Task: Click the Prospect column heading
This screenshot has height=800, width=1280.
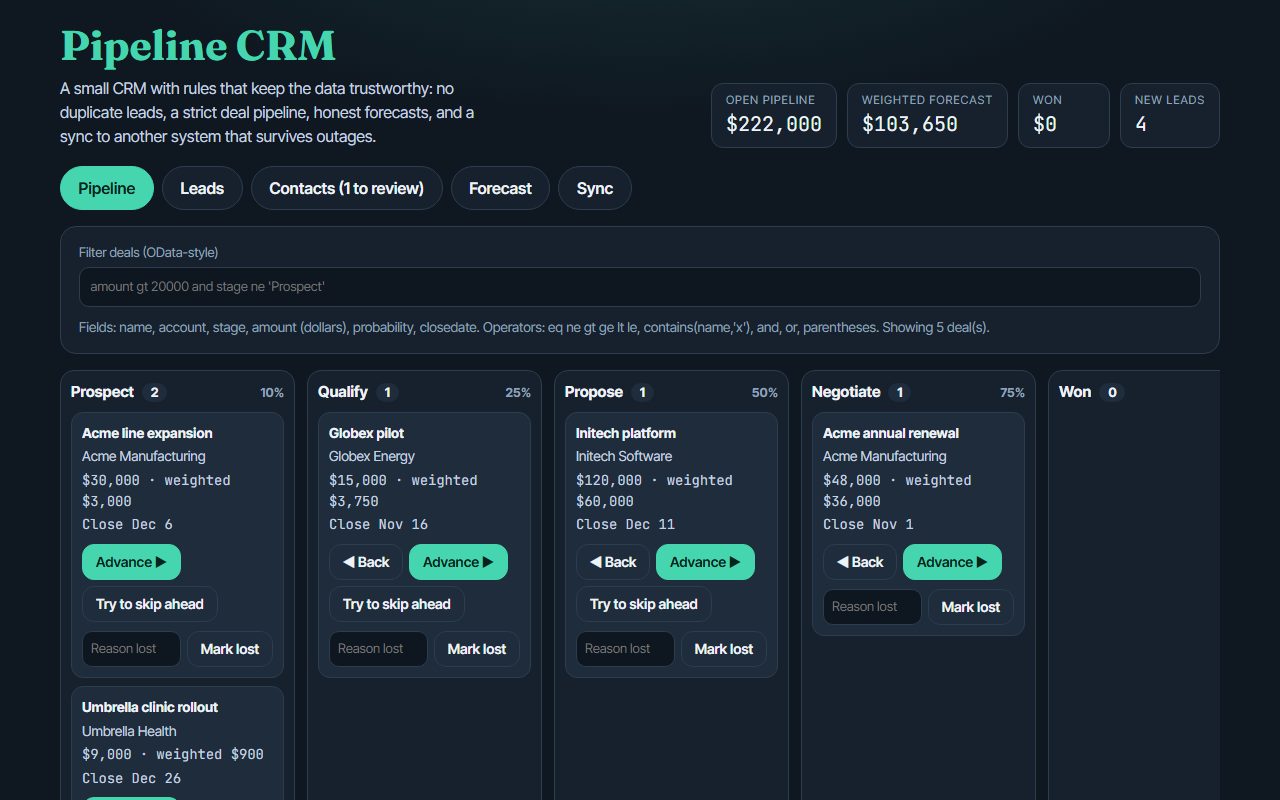Action: pos(102,392)
